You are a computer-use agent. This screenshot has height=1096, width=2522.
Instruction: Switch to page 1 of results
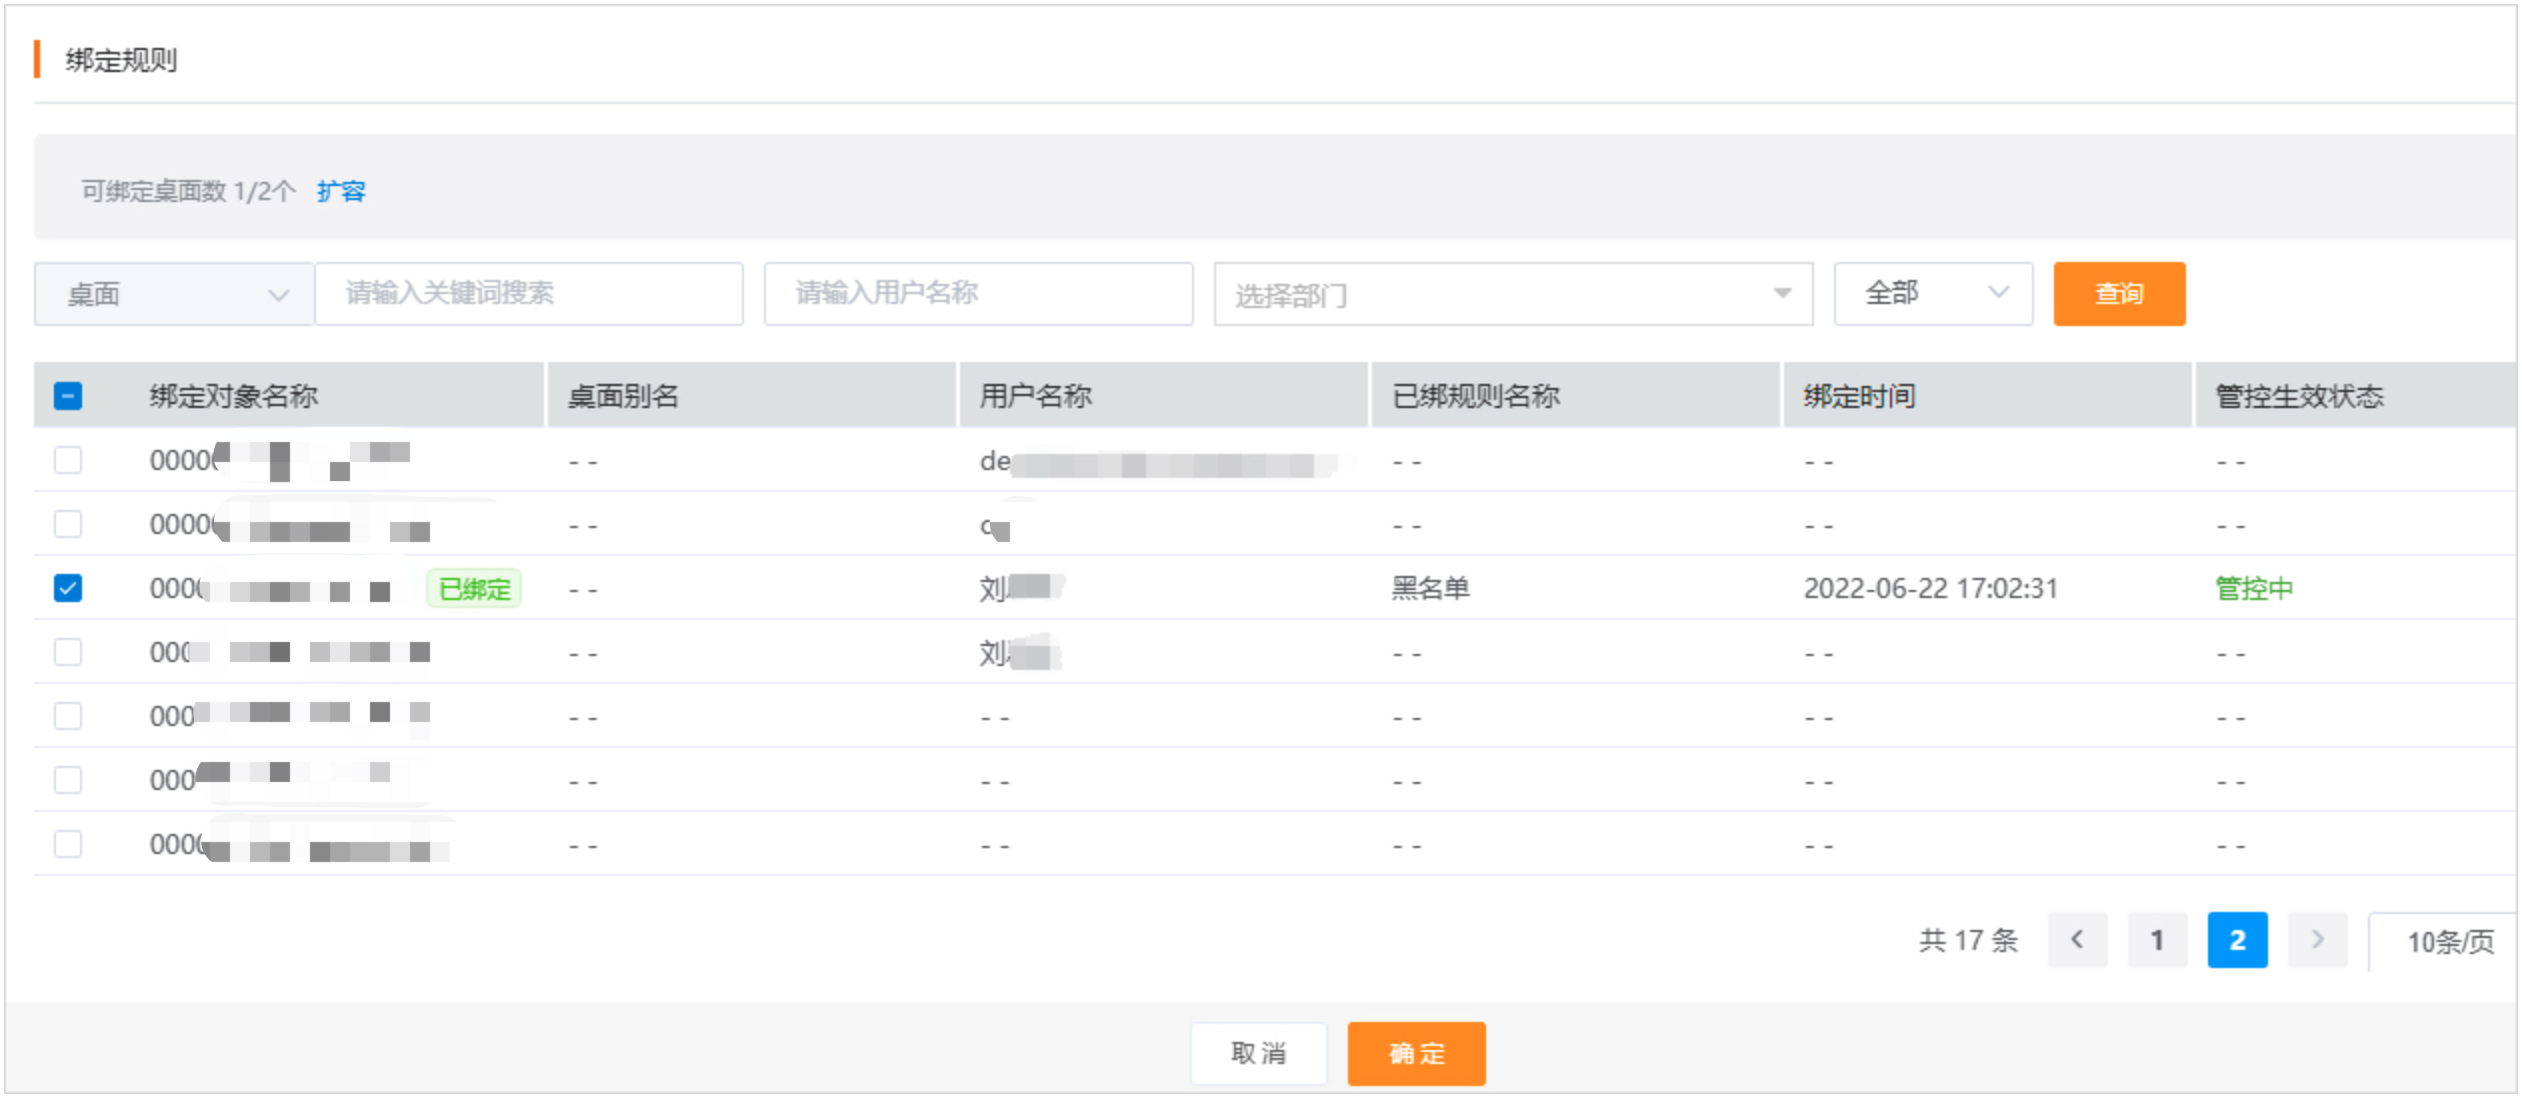point(2158,940)
